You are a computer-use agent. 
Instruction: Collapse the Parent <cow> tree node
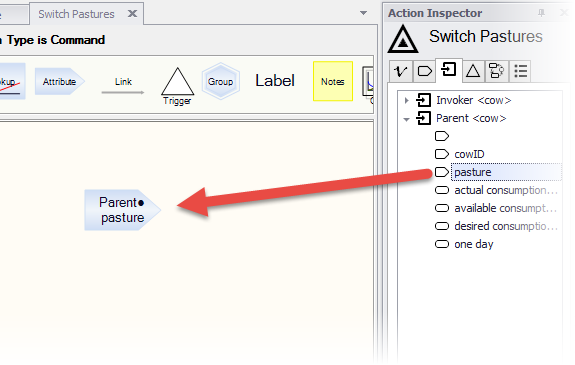click(406, 119)
